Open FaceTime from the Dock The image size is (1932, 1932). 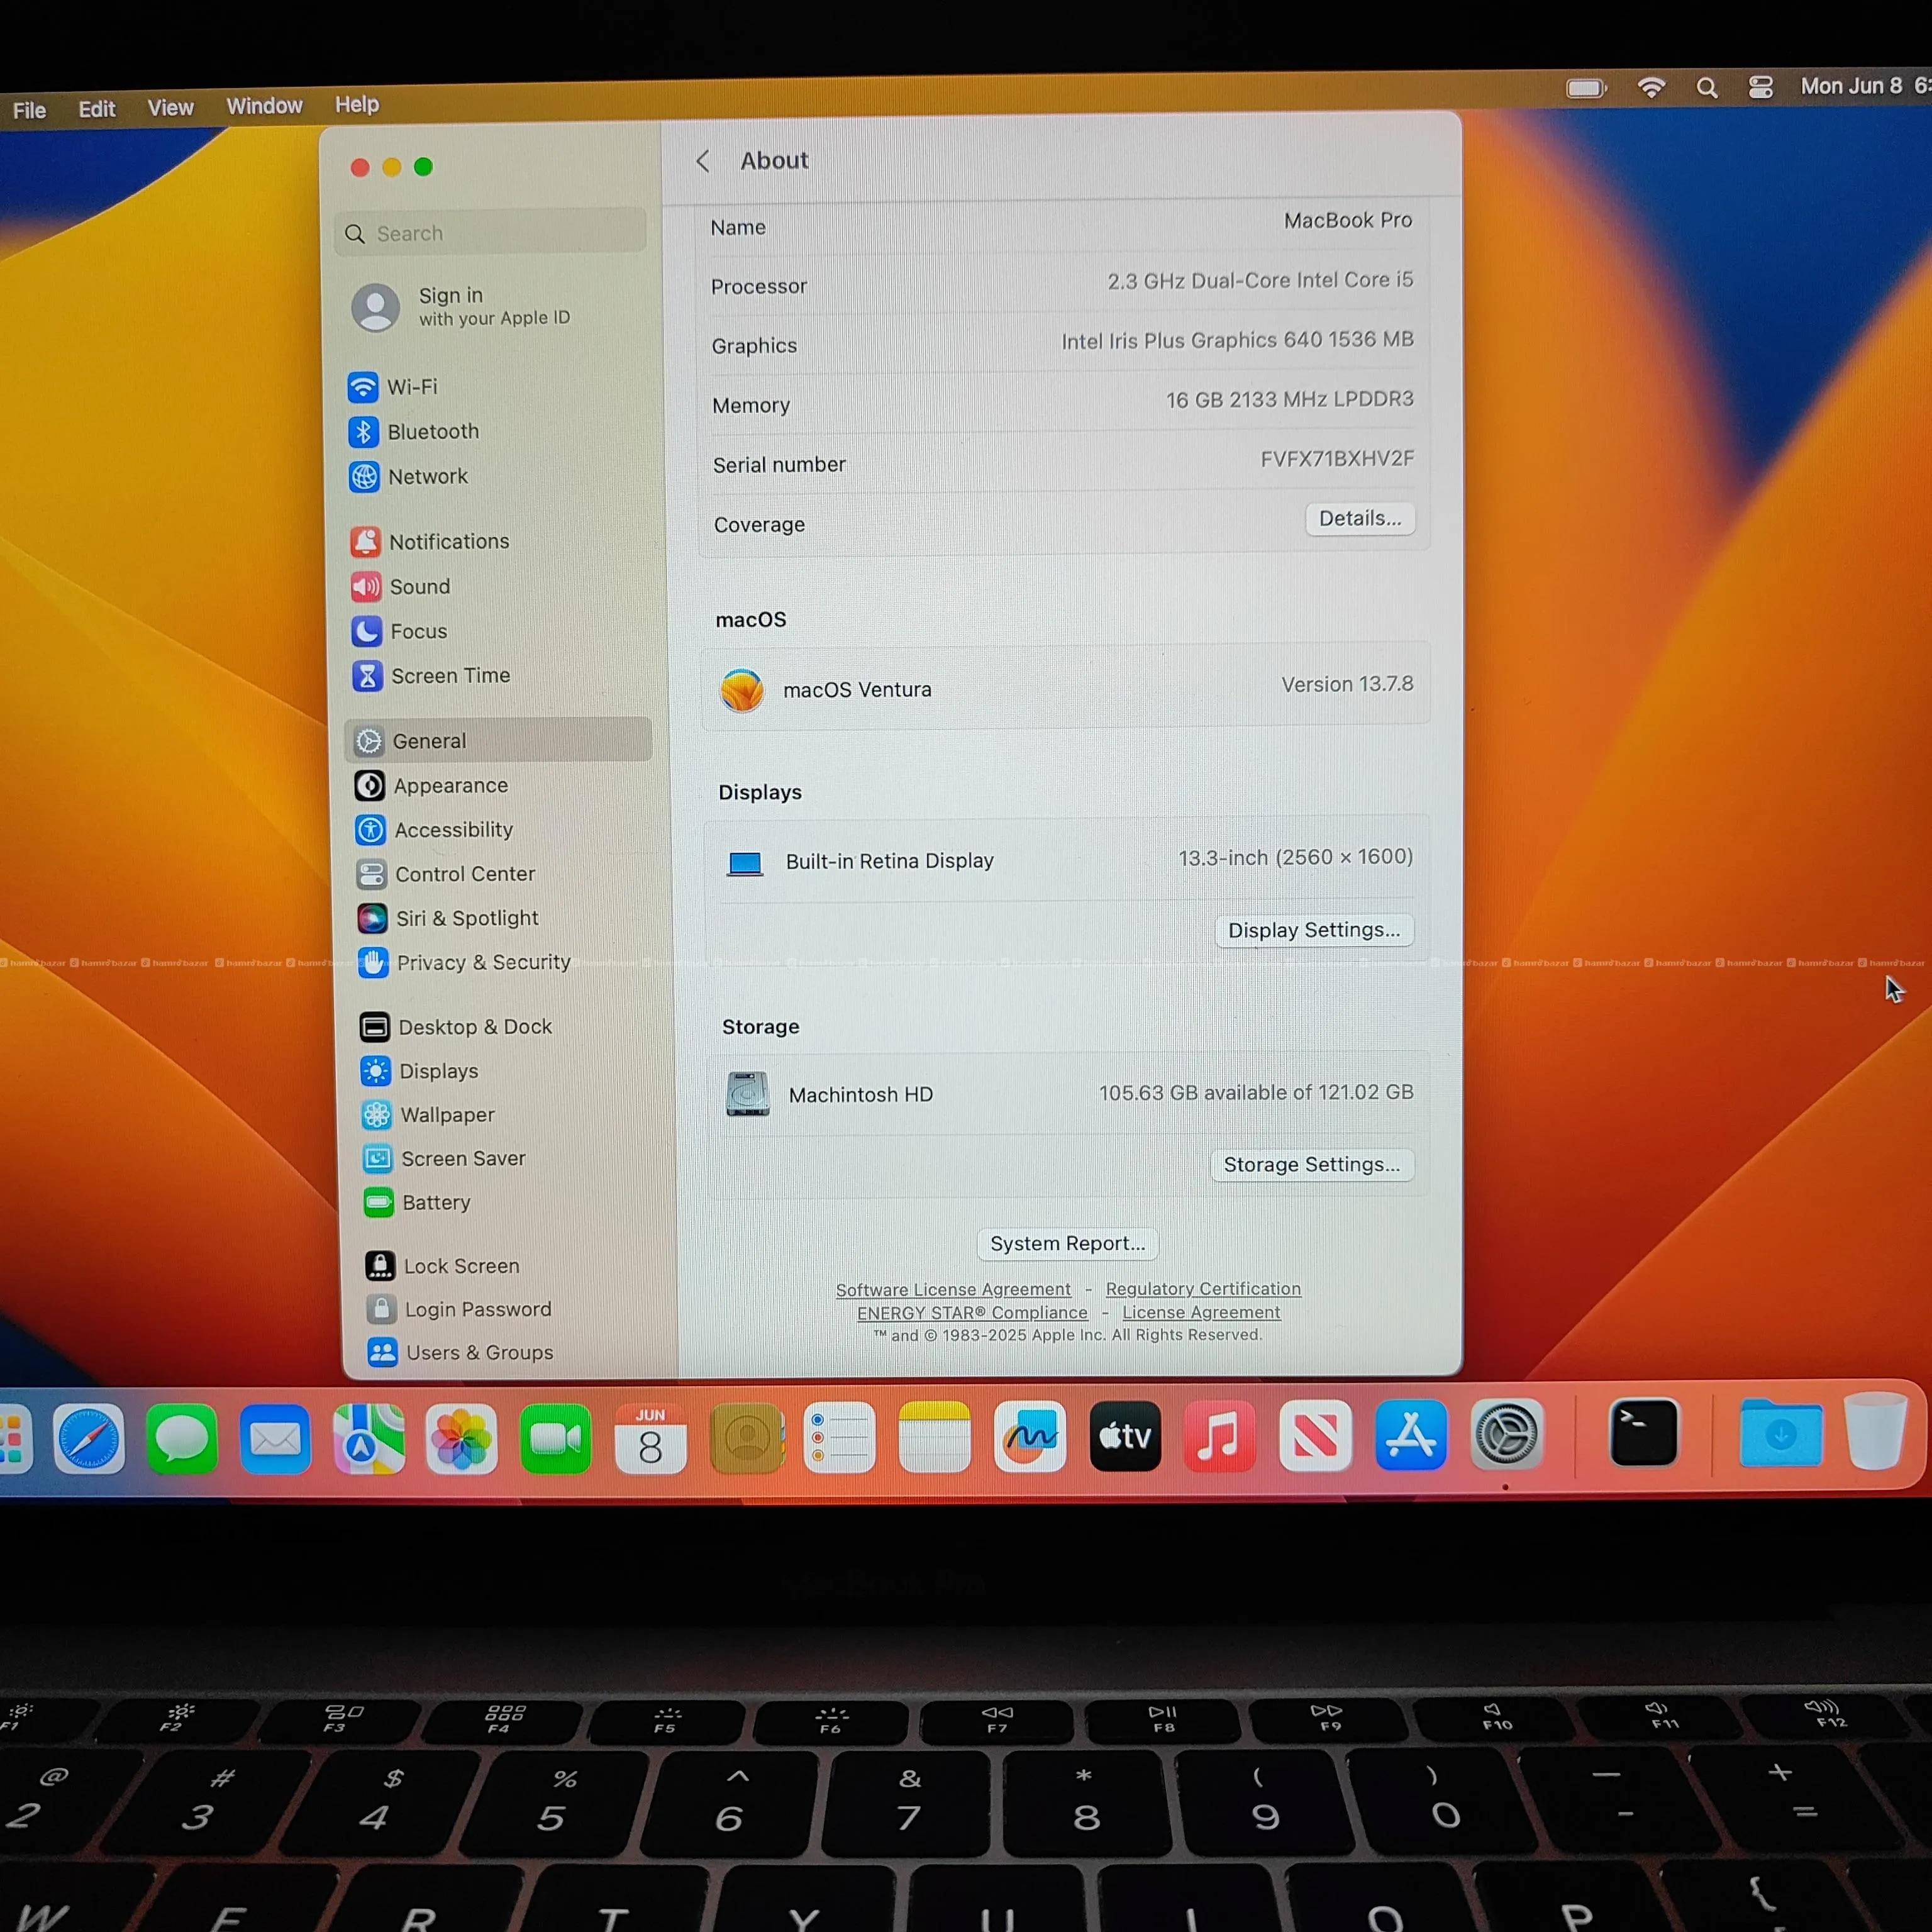555,1439
